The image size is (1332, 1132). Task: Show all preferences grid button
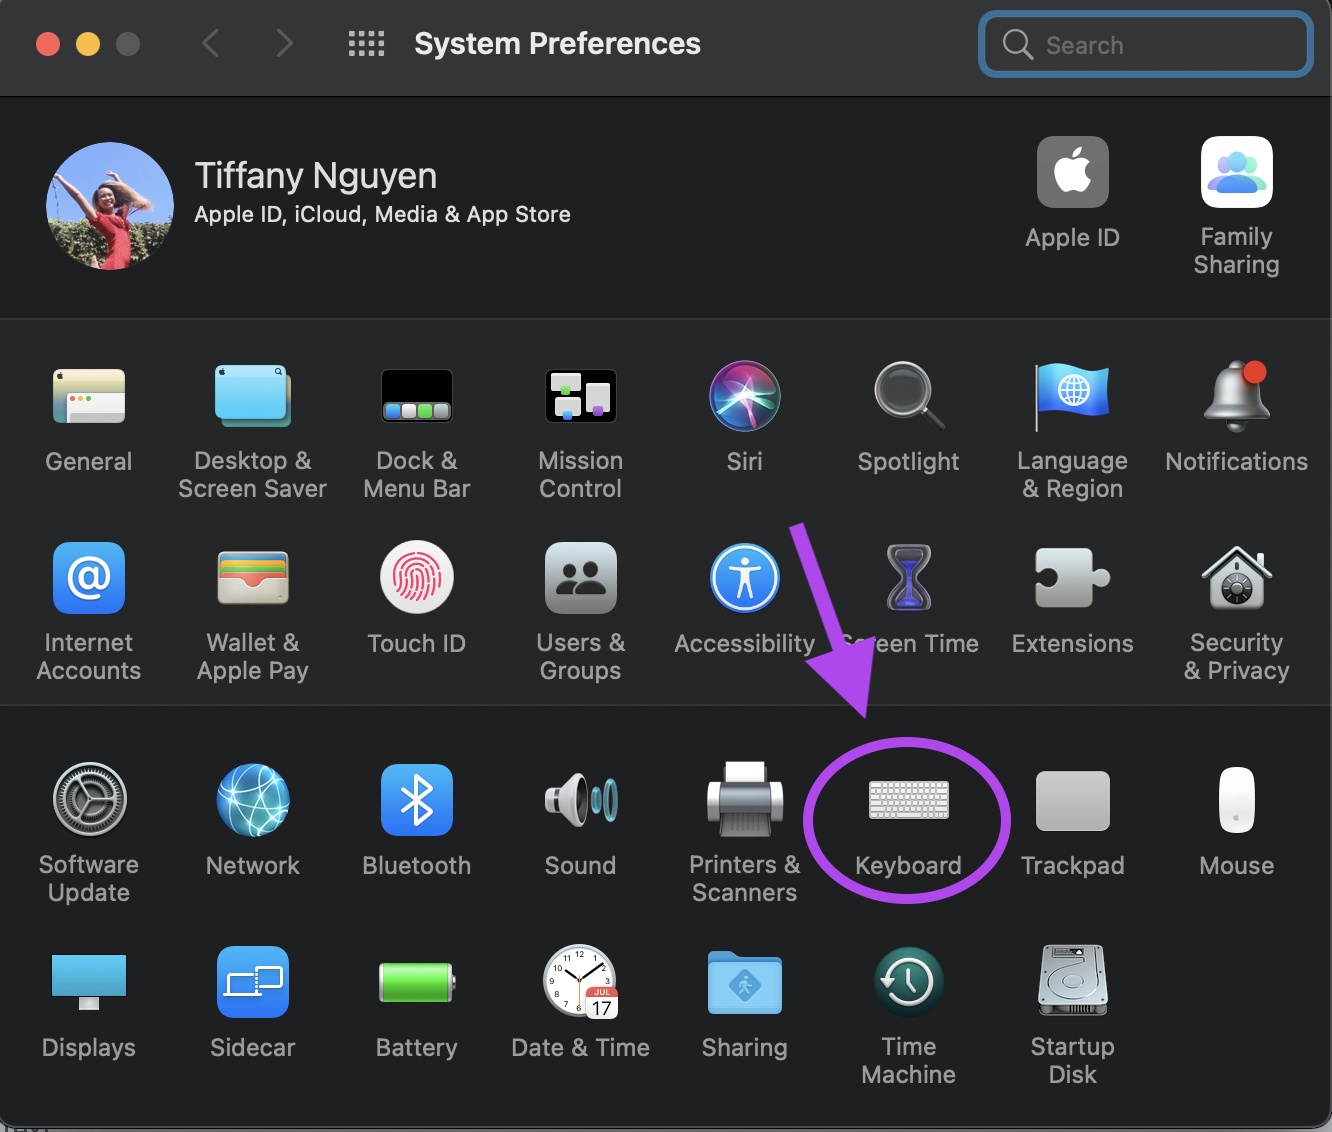pos(366,44)
